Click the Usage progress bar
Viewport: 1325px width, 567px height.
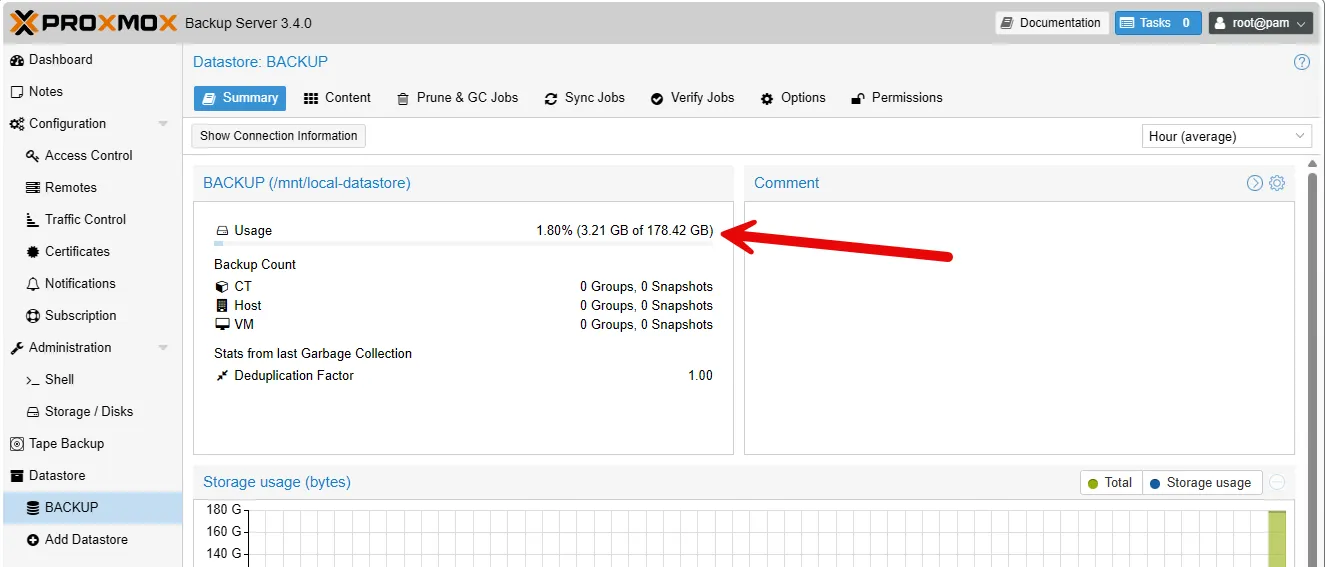point(463,243)
